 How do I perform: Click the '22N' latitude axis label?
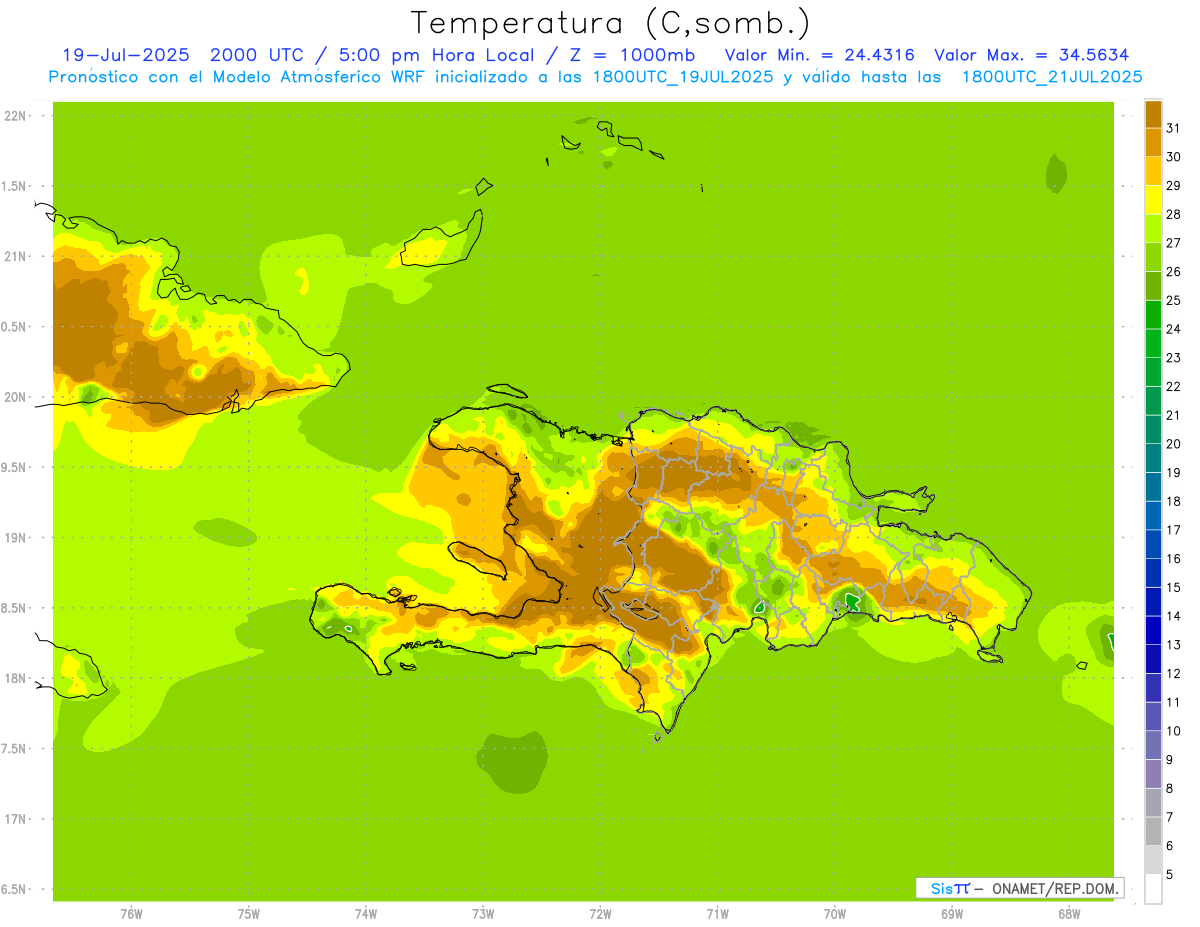pyautogui.click(x=15, y=116)
